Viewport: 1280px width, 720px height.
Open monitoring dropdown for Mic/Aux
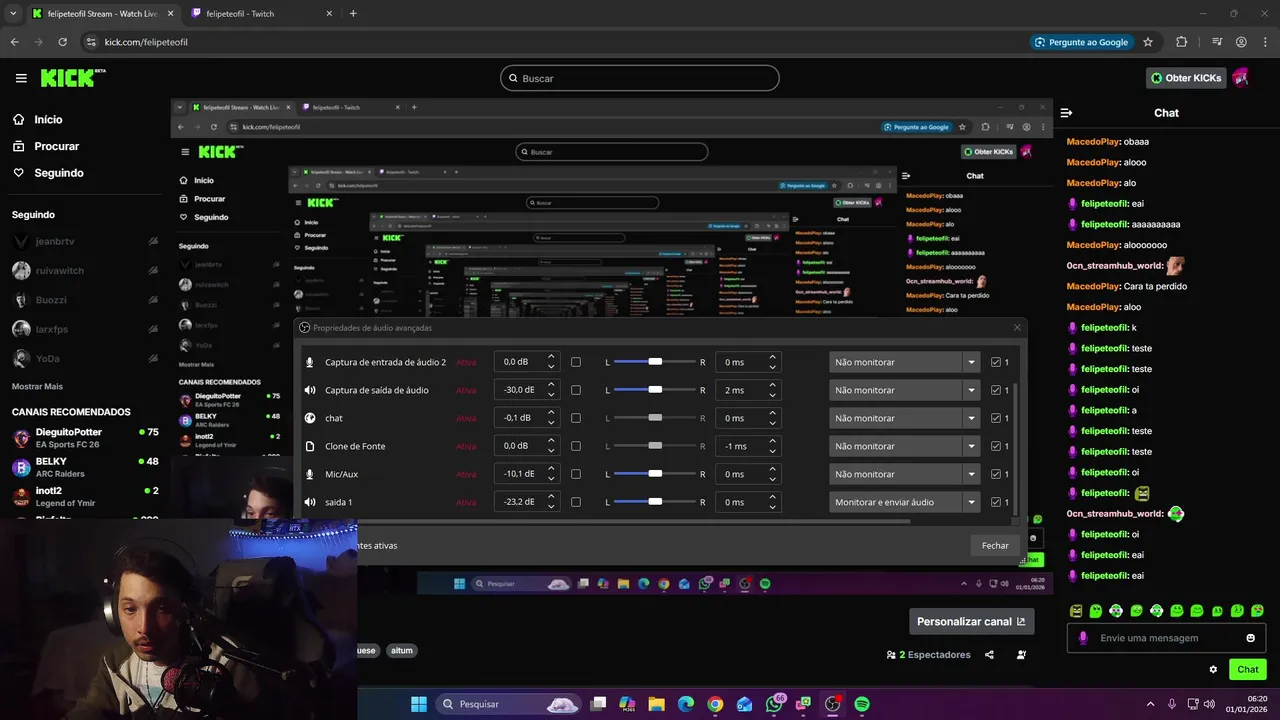coord(904,474)
